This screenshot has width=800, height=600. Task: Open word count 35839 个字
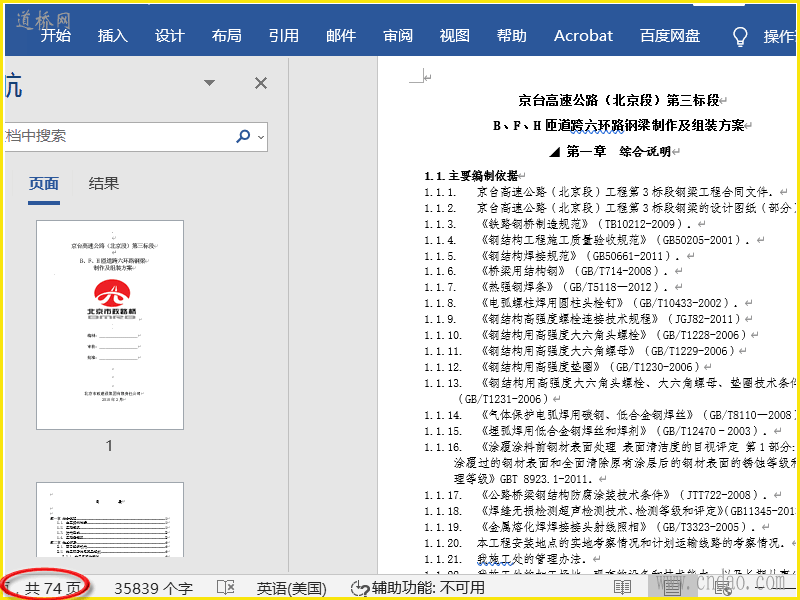coord(154,588)
